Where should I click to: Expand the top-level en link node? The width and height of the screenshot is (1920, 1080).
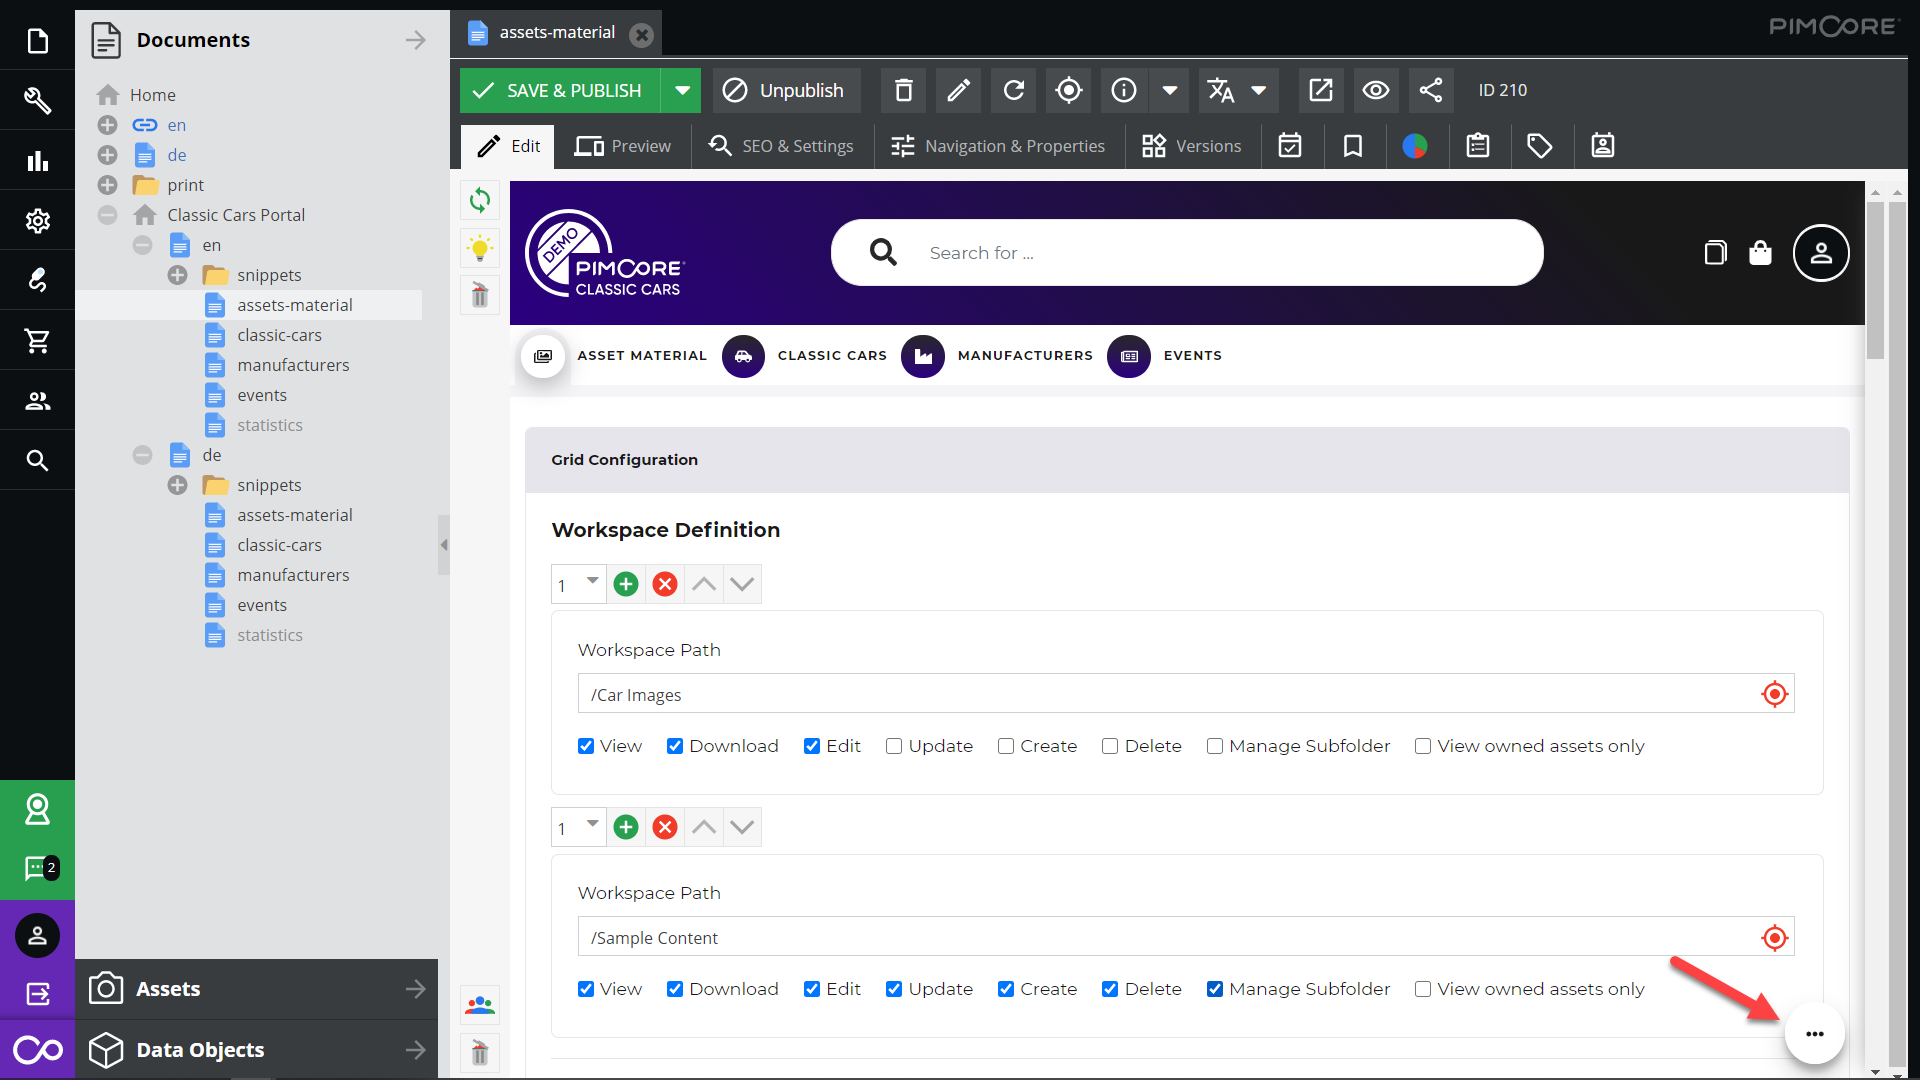point(108,125)
